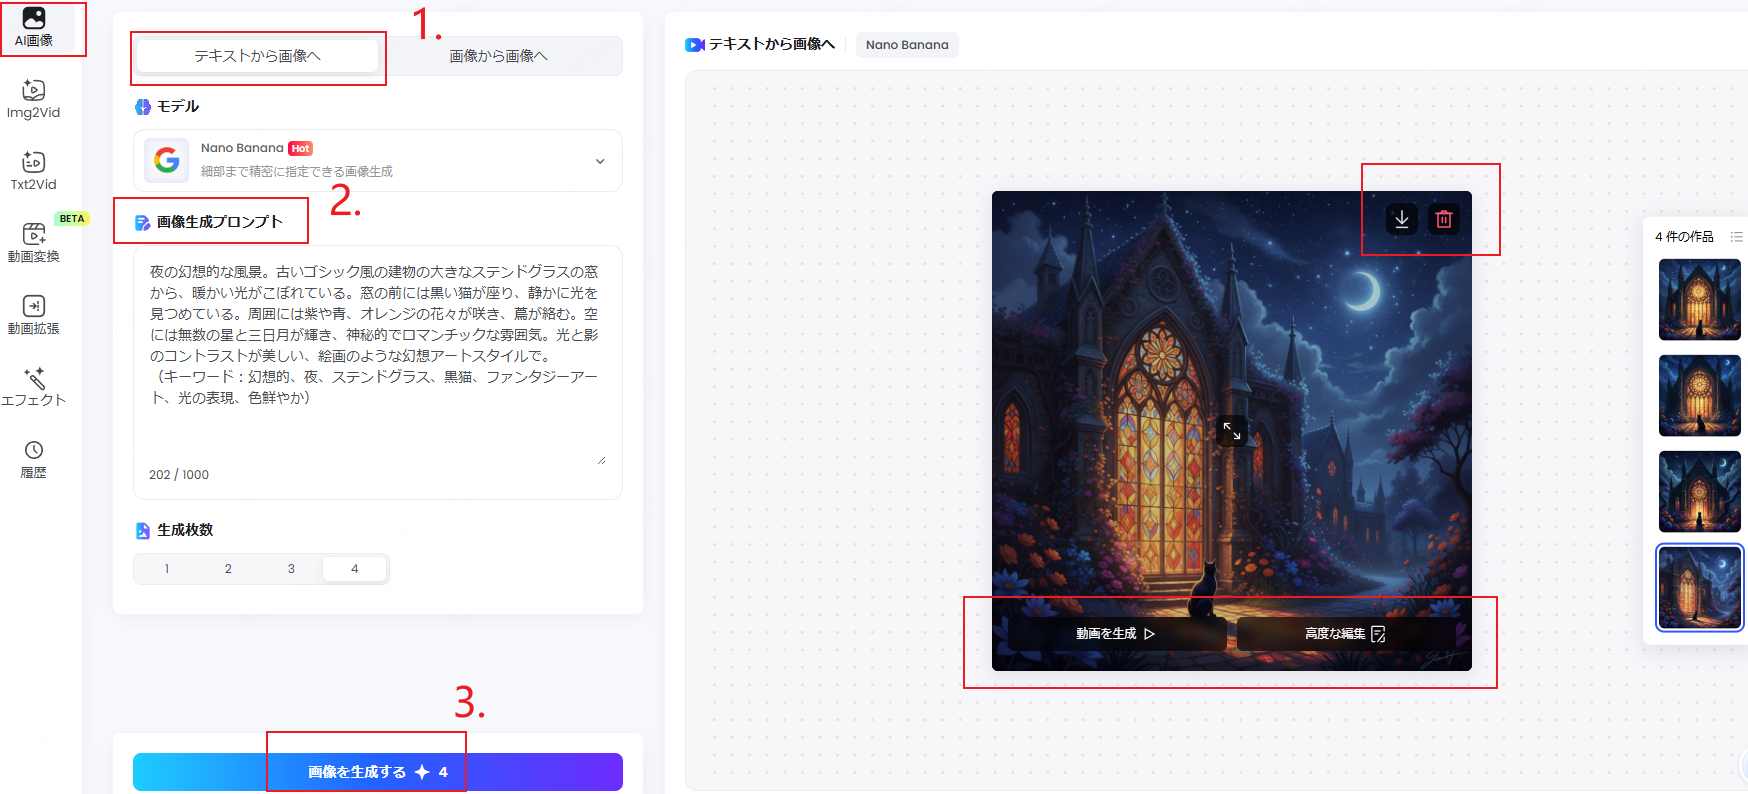The width and height of the screenshot is (1748, 794).
Task: Open the Txt2Vid sidebar tool
Action: [x=34, y=171]
